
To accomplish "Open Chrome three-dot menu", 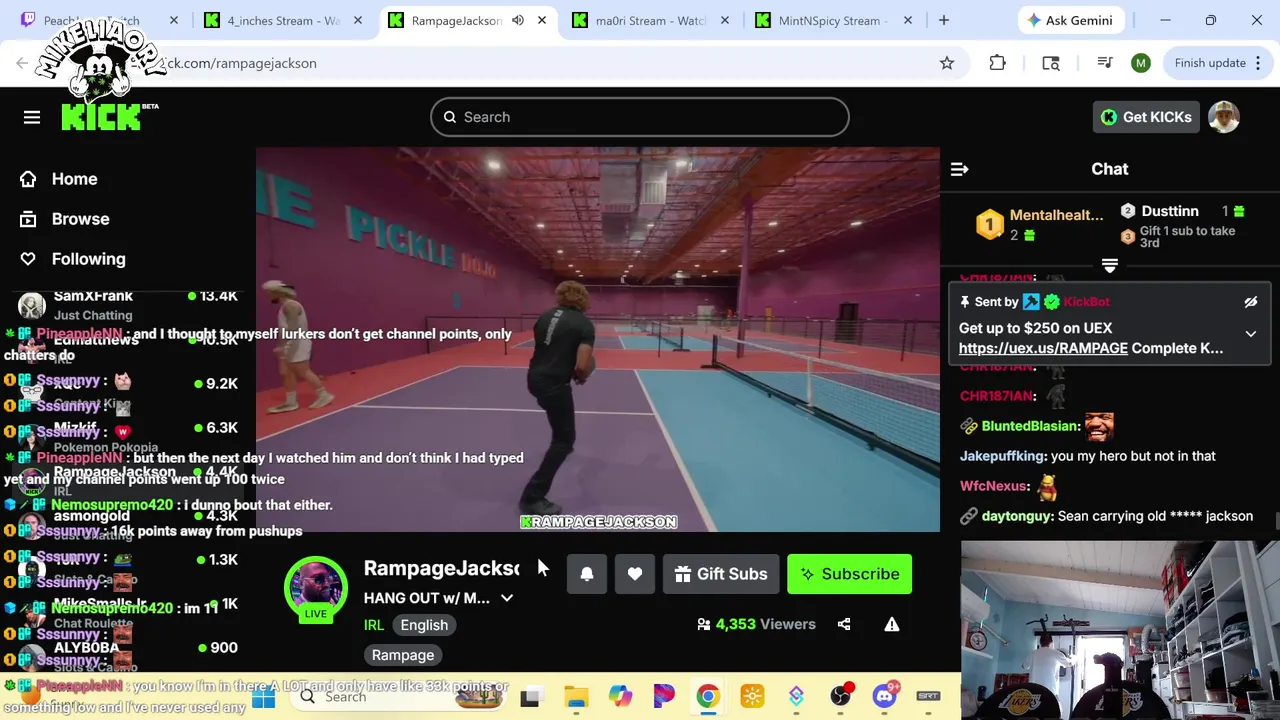I will click(x=1256, y=63).
